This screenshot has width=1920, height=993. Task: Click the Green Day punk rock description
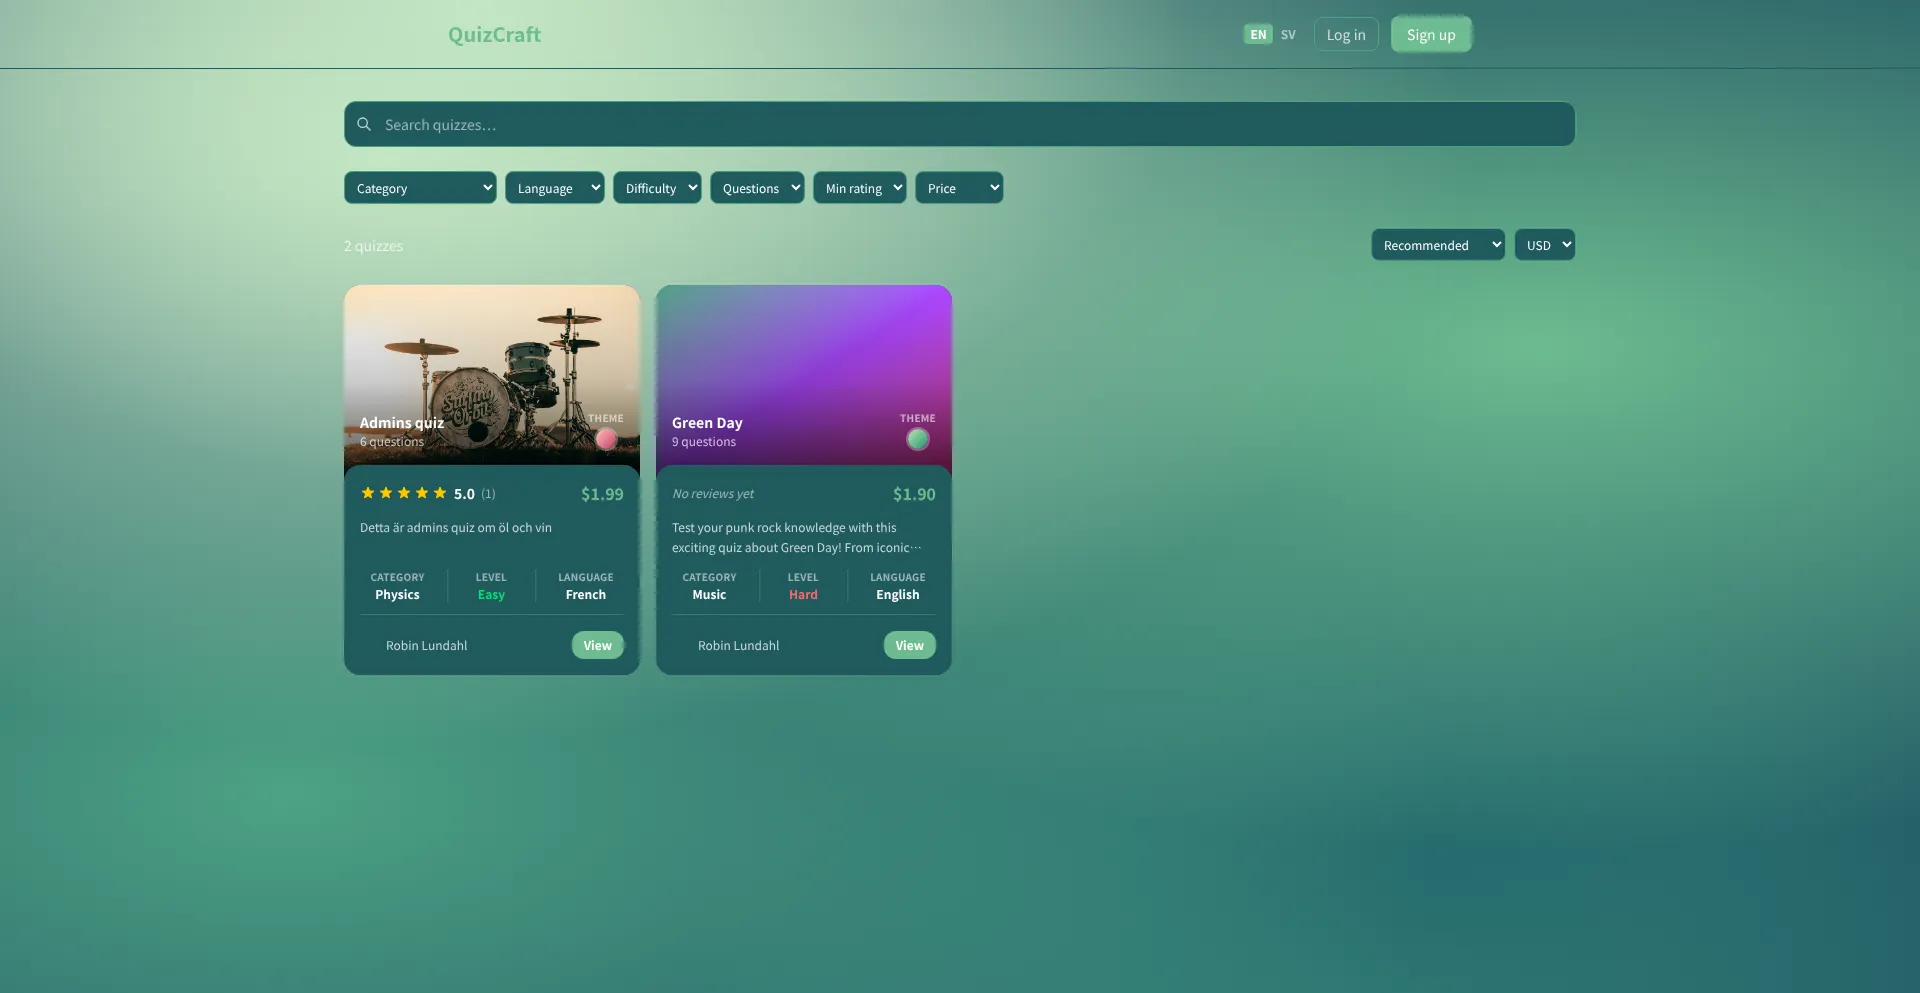click(797, 537)
